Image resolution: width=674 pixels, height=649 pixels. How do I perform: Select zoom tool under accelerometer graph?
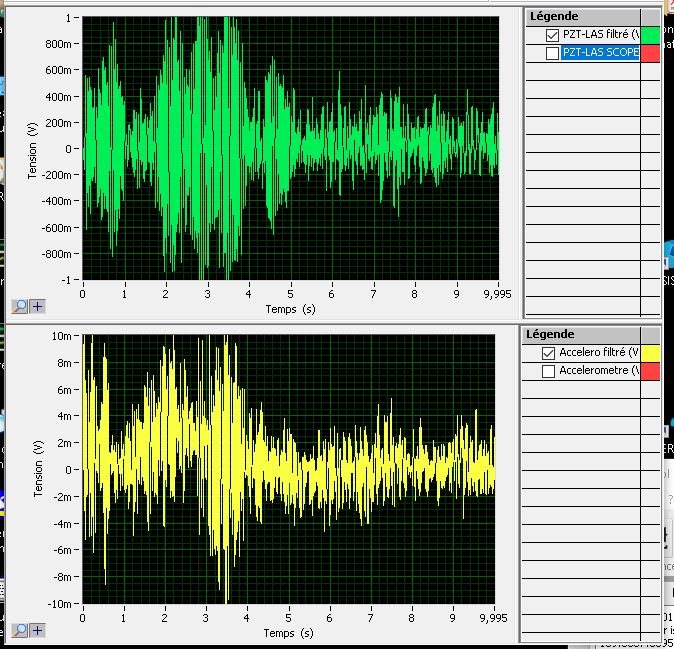pos(20,630)
